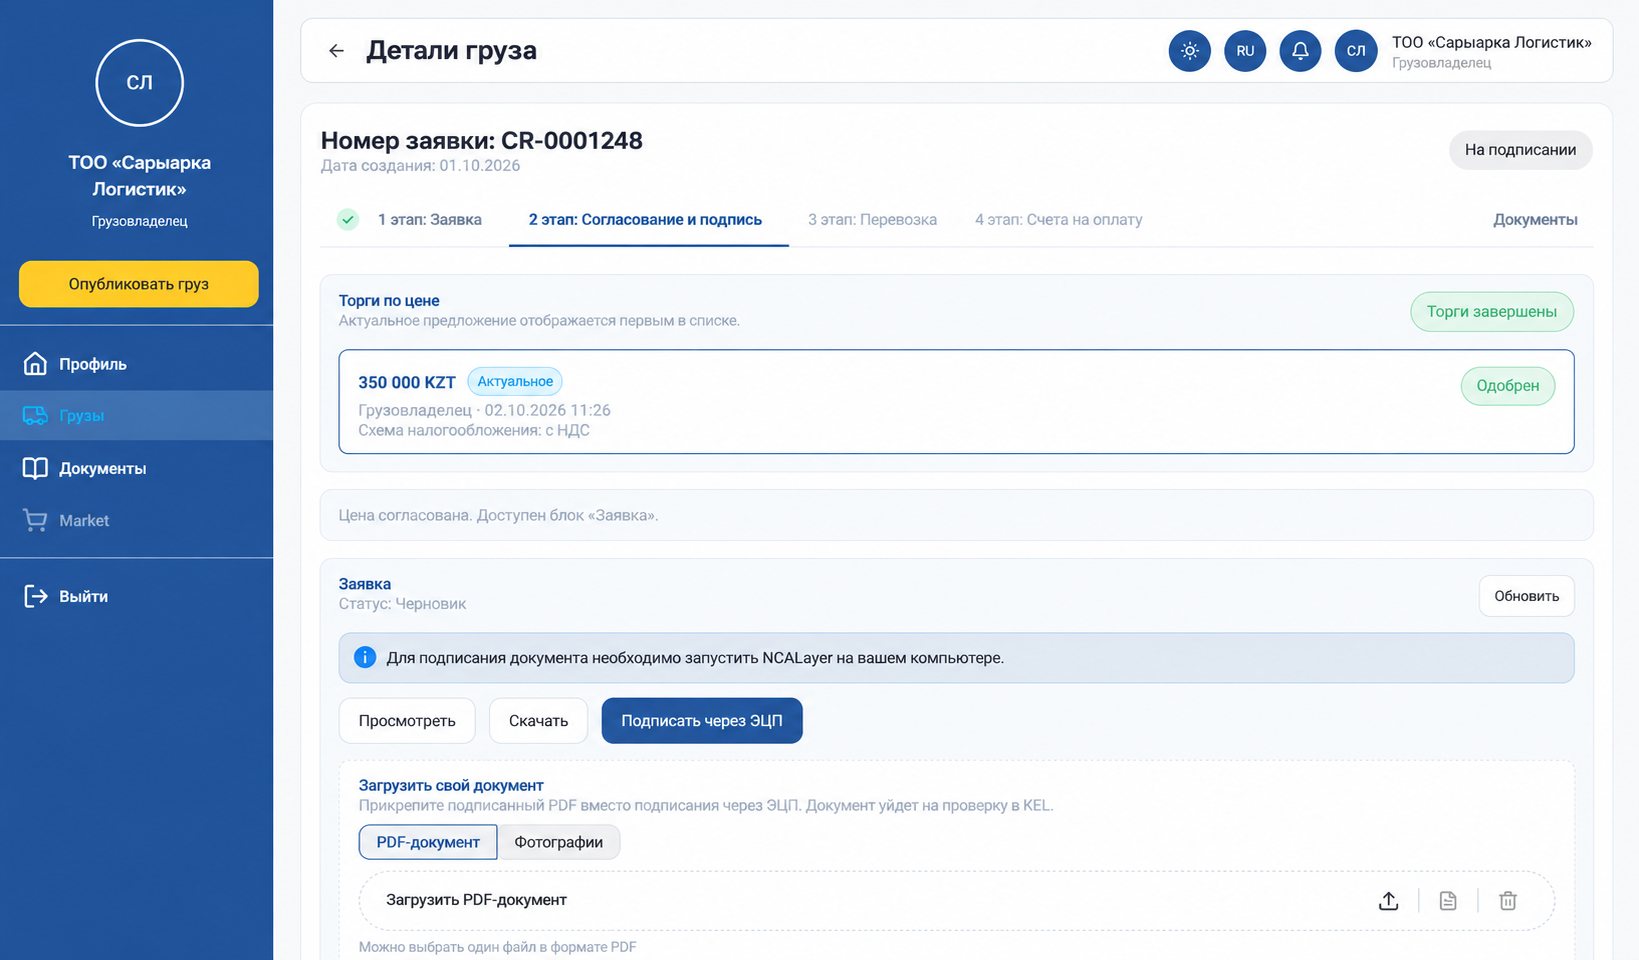Open Market in the sidebar

pos(136,520)
